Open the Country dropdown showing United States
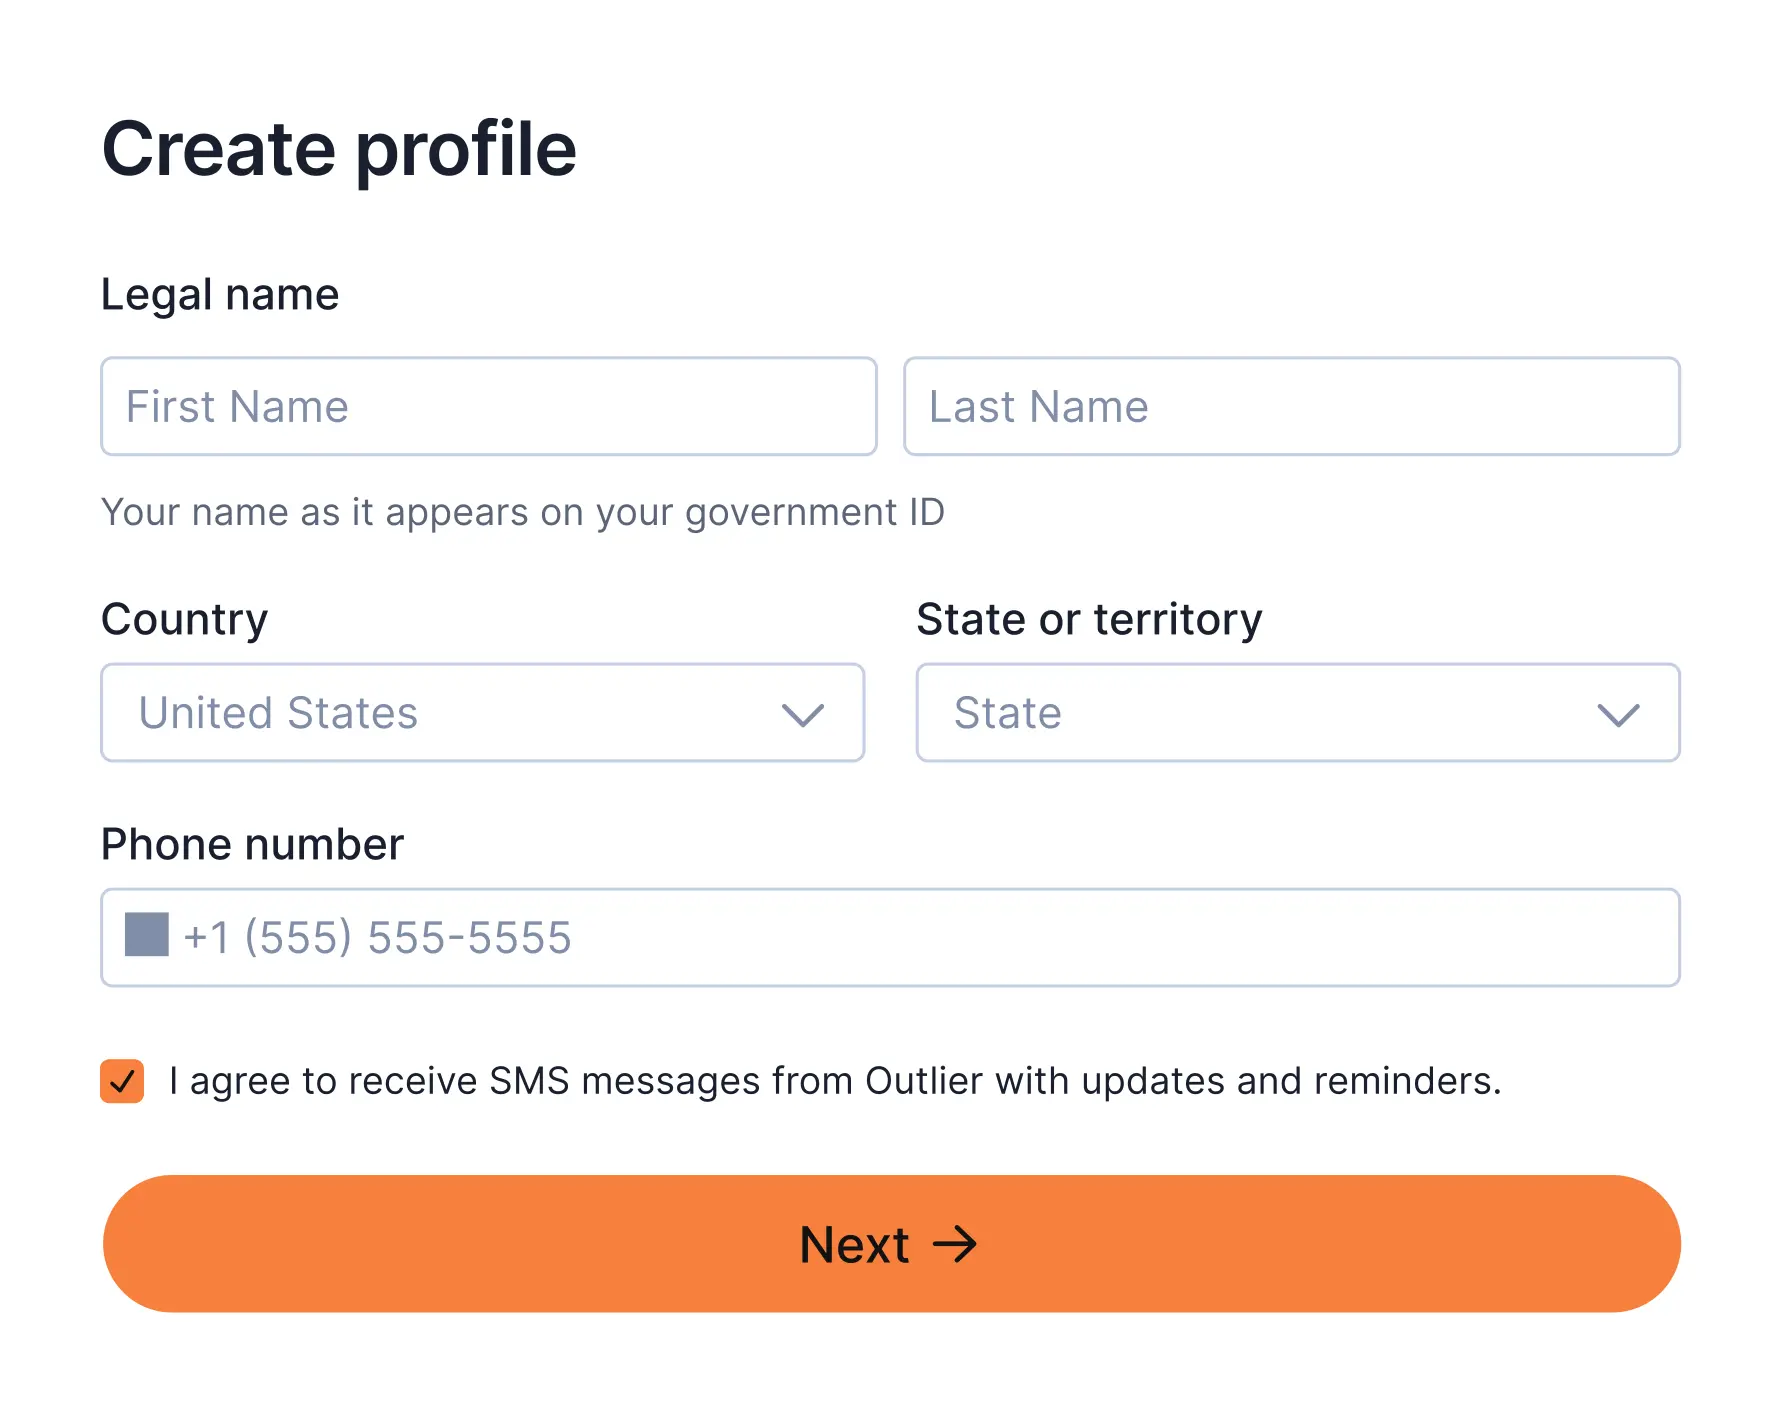Viewport: 1781px width, 1412px height. [x=483, y=713]
